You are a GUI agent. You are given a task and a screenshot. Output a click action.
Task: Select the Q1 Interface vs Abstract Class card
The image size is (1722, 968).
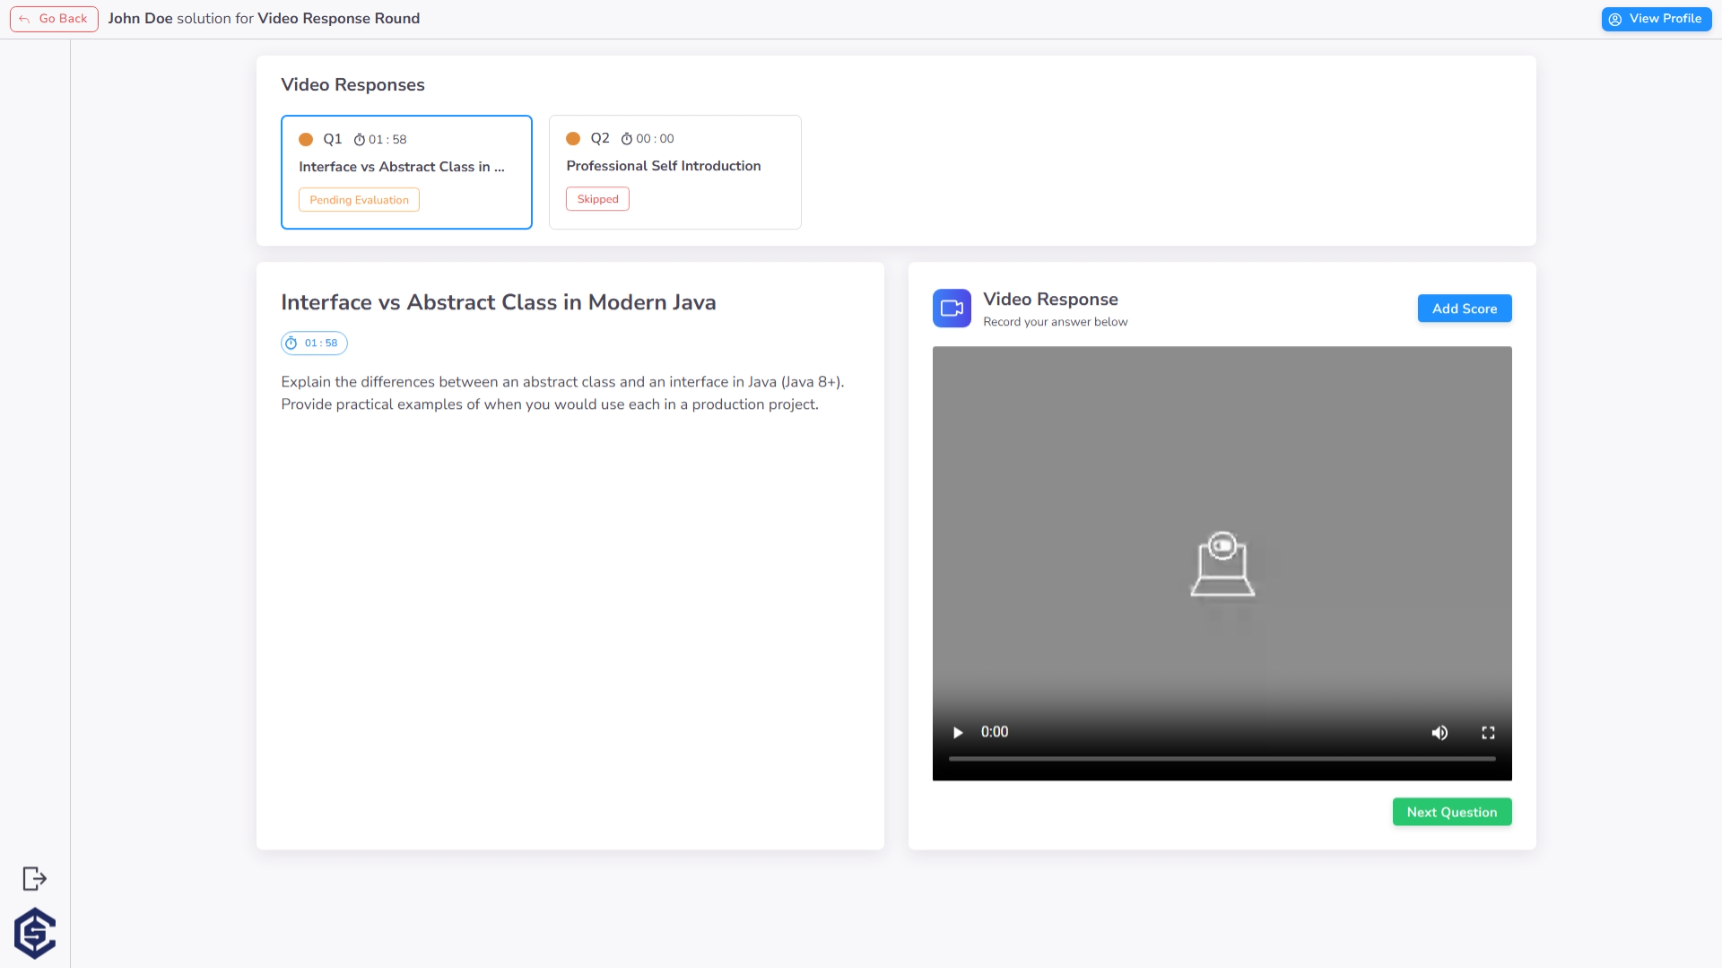[x=406, y=172]
